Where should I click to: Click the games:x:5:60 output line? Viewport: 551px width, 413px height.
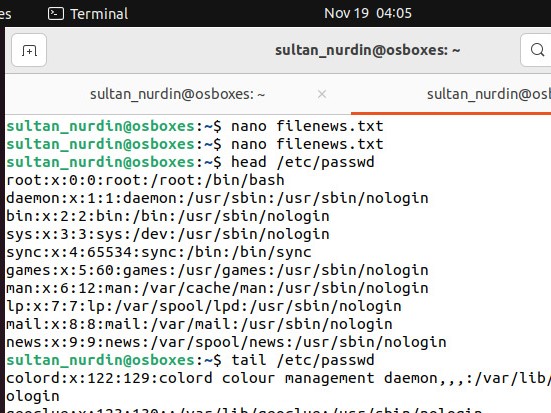[217, 270]
